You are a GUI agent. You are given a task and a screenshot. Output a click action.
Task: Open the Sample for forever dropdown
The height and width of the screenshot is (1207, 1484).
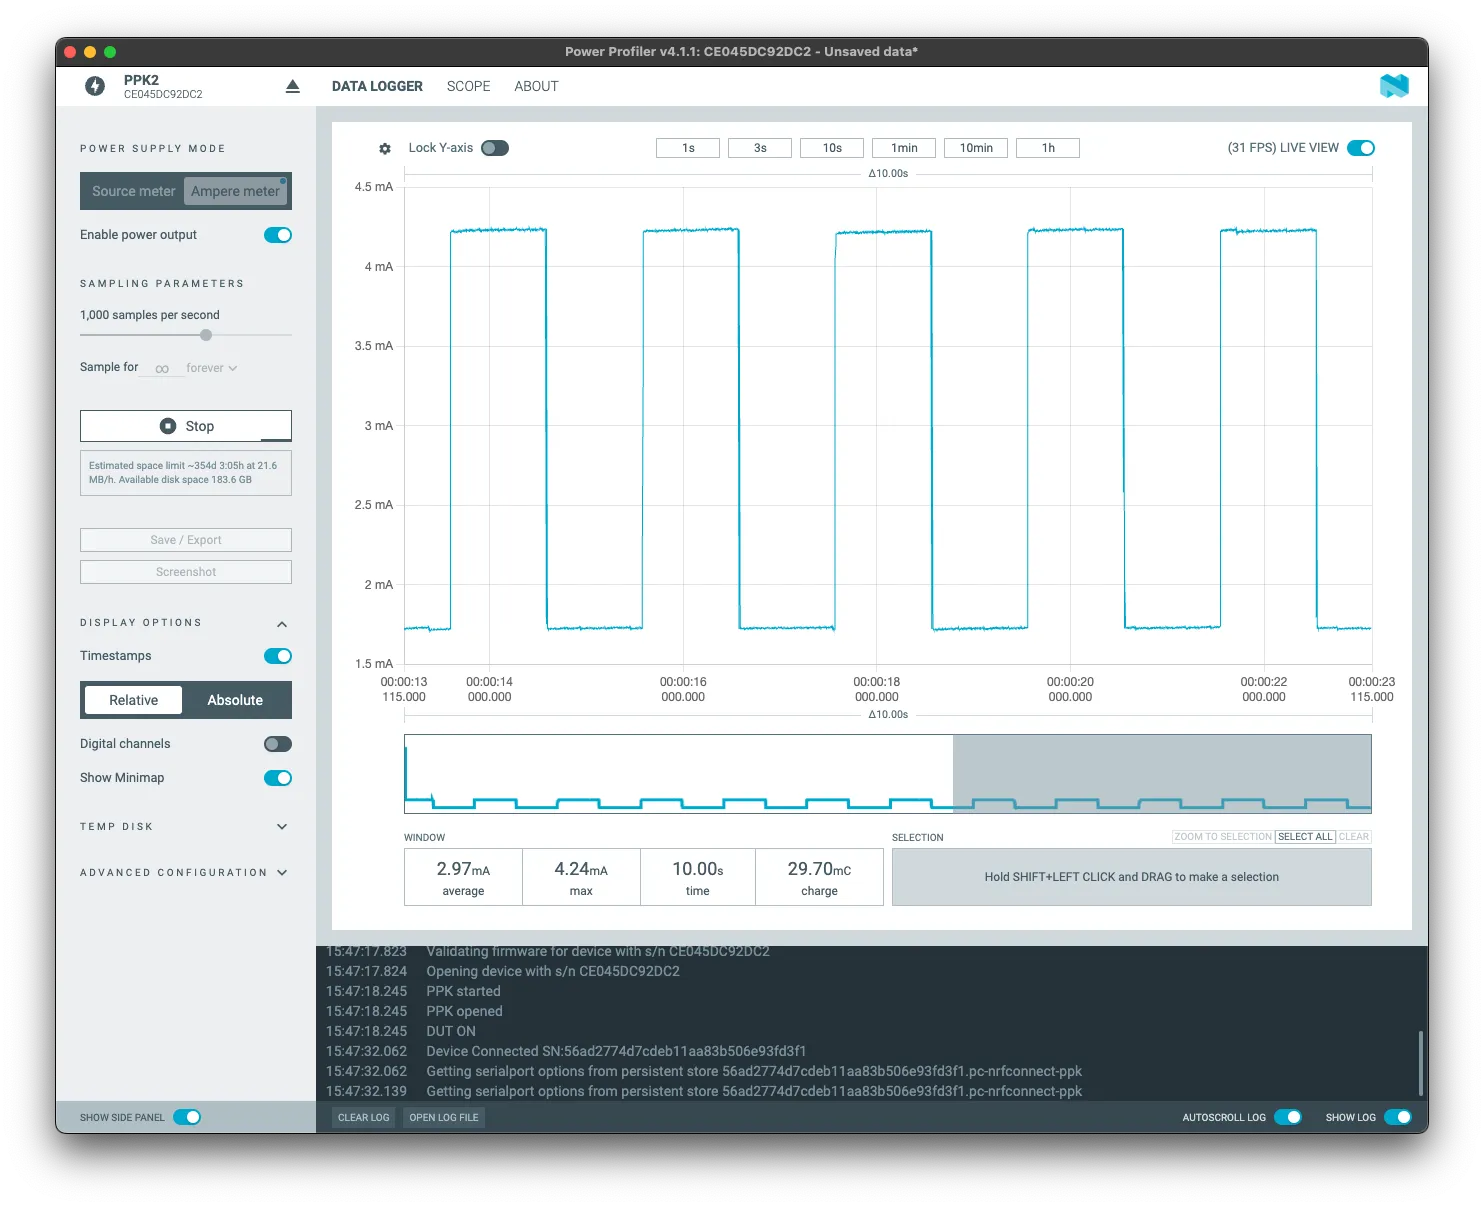point(212,368)
